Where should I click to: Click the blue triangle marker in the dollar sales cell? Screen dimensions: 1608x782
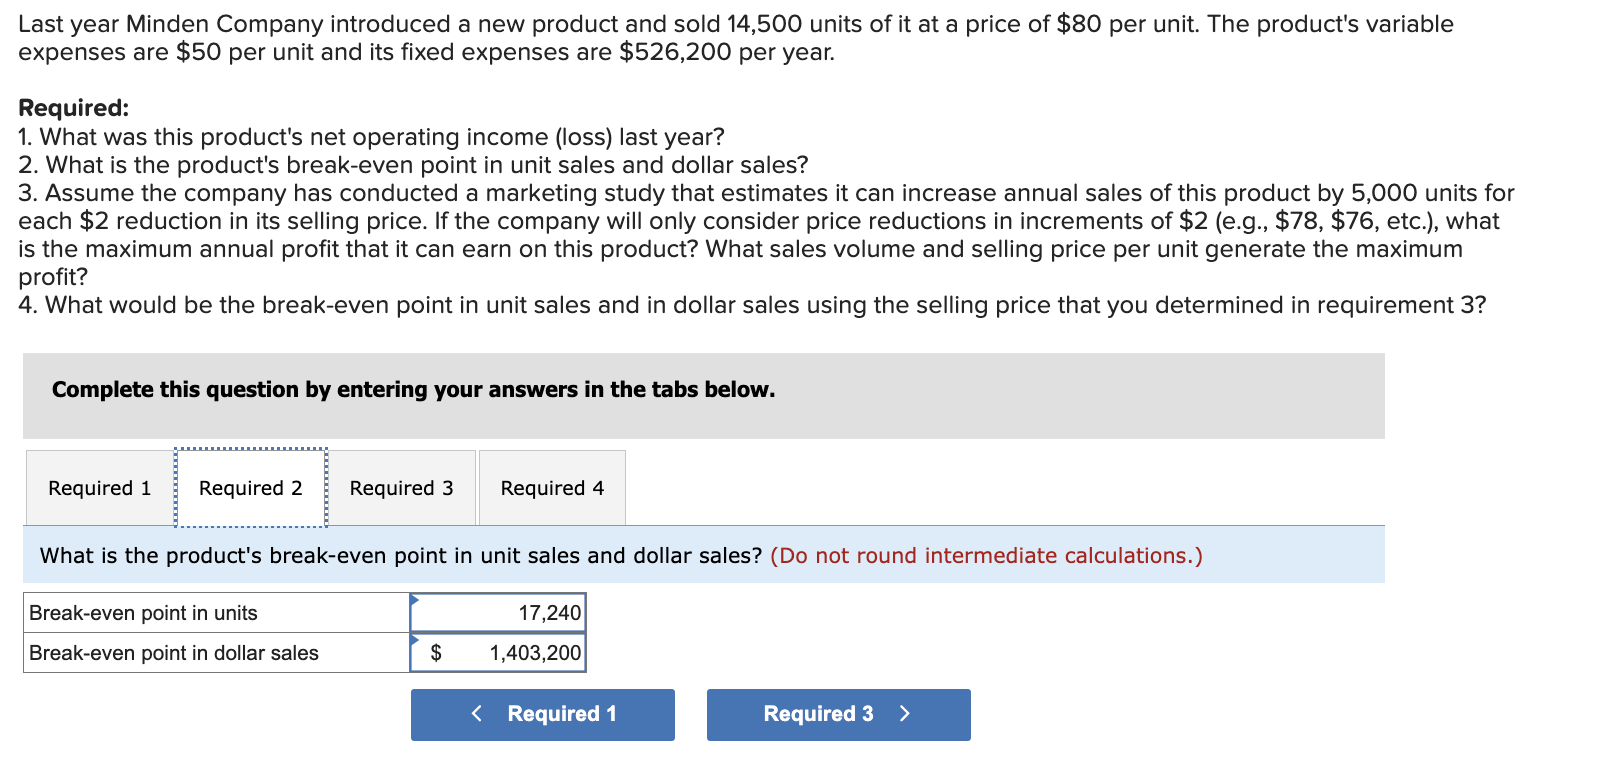click(x=414, y=639)
